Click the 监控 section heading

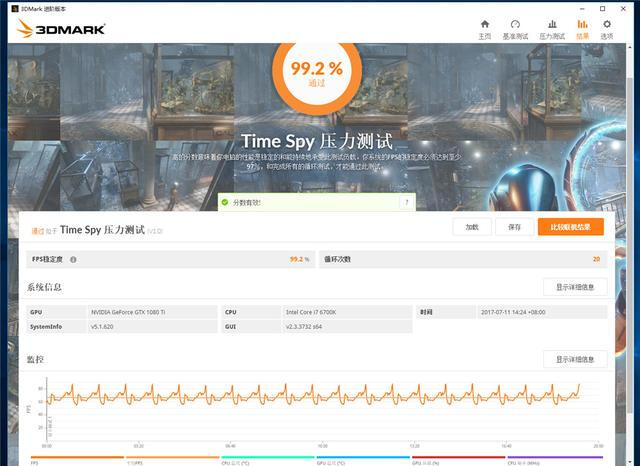point(35,359)
